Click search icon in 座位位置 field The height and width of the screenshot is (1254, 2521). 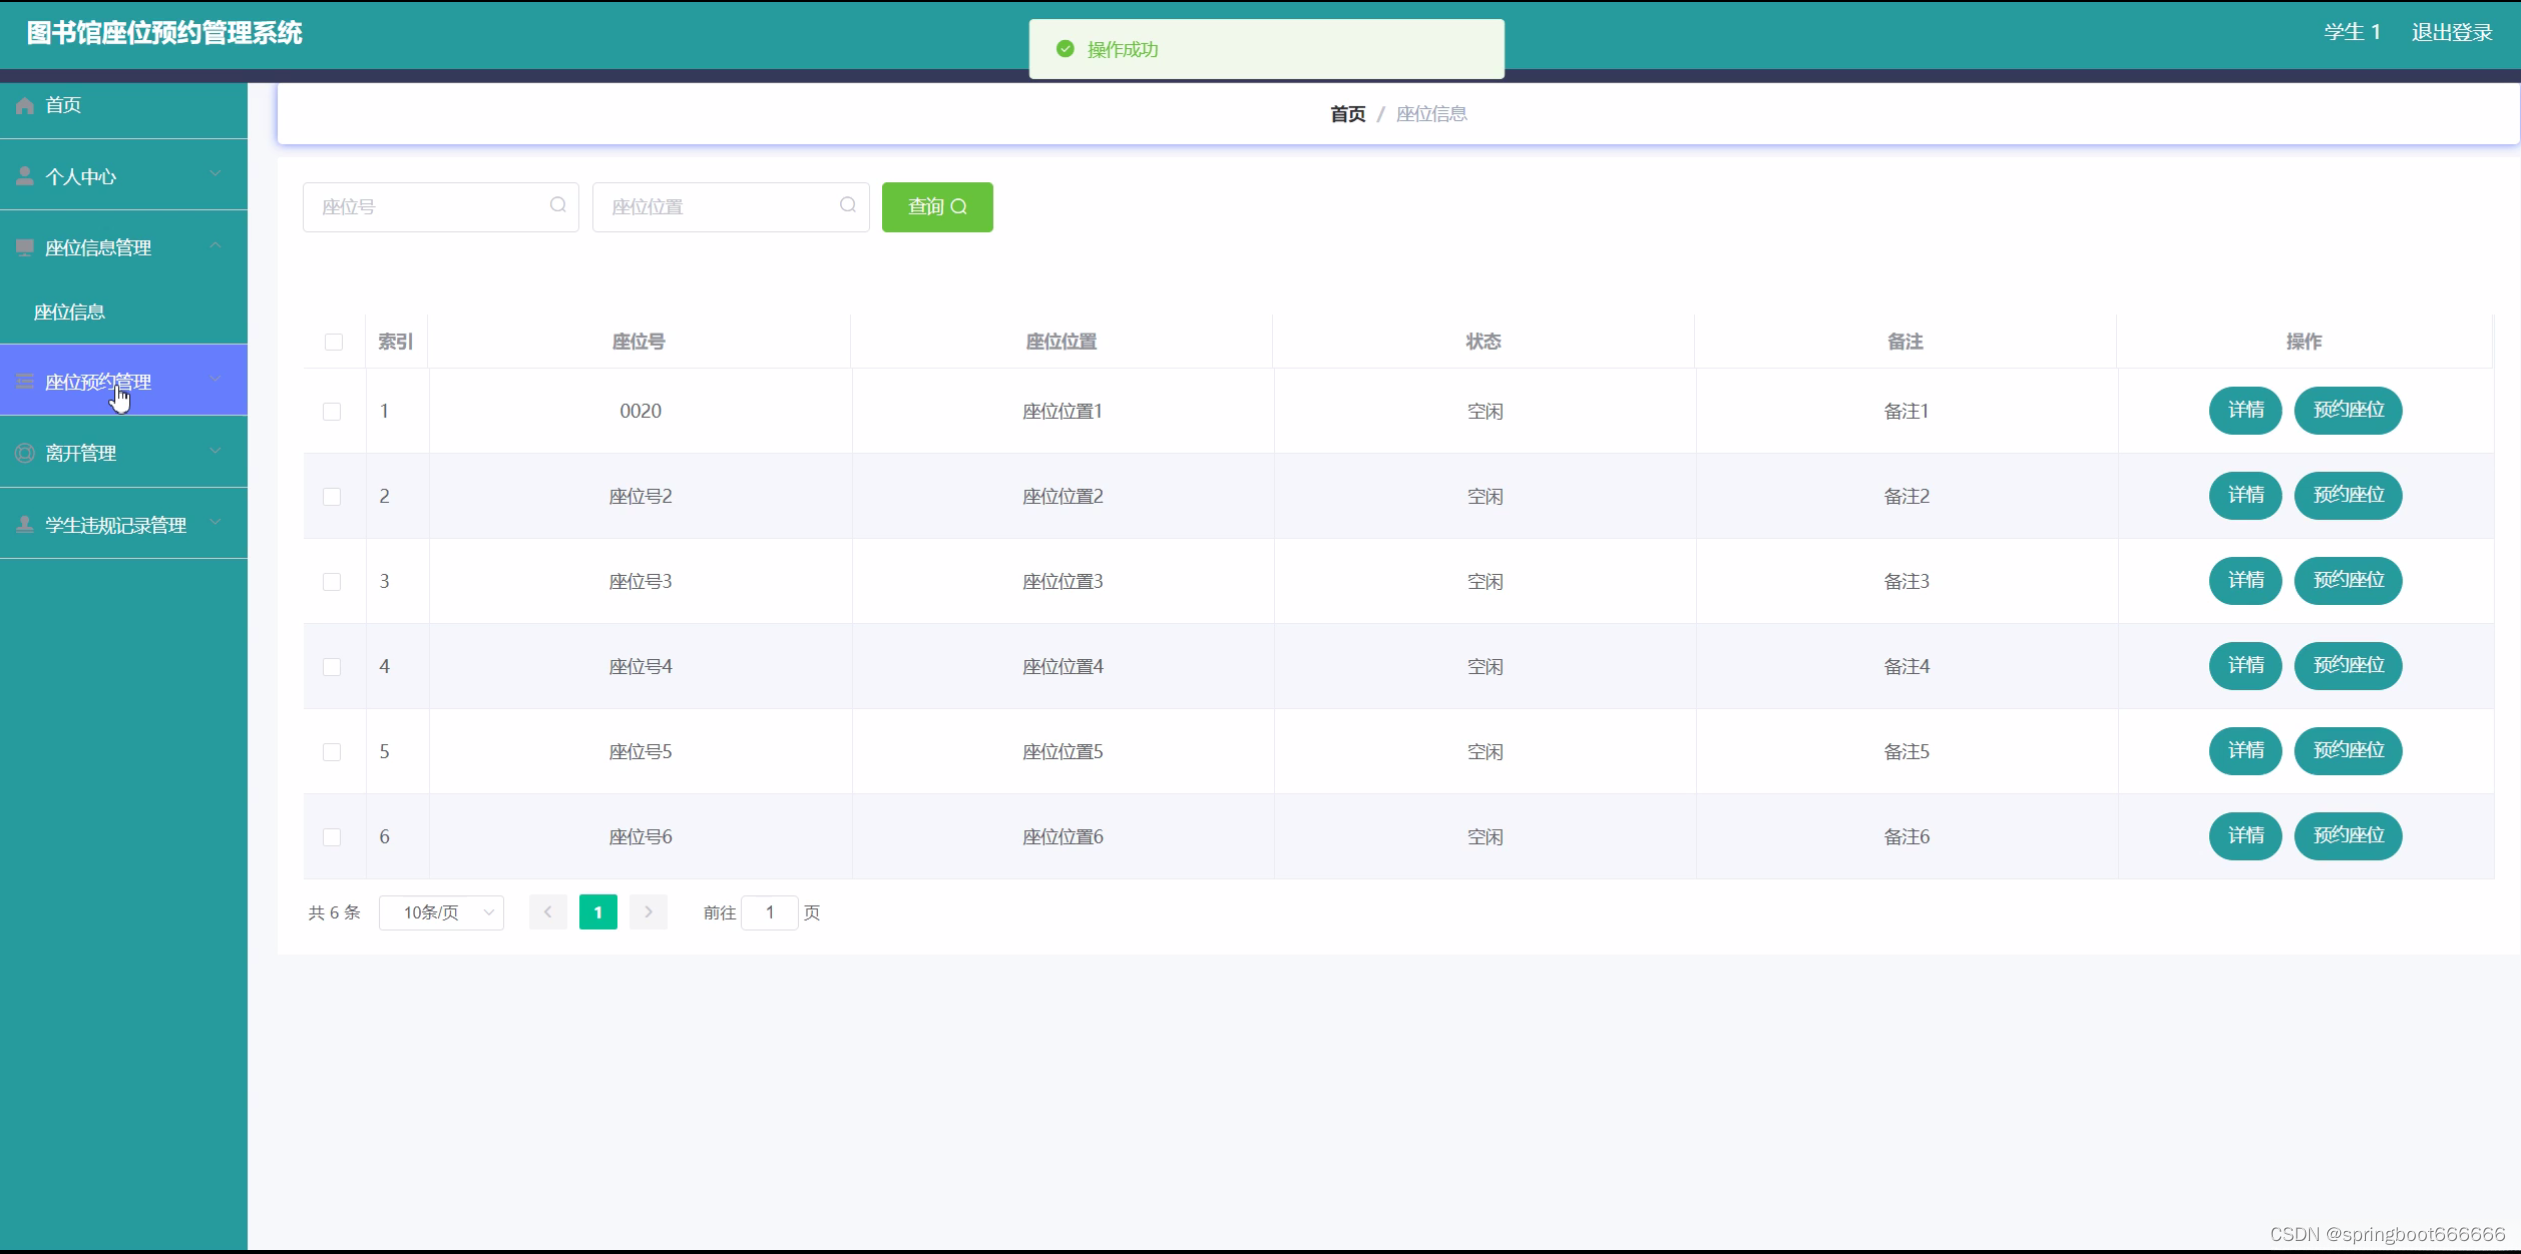coord(848,205)
